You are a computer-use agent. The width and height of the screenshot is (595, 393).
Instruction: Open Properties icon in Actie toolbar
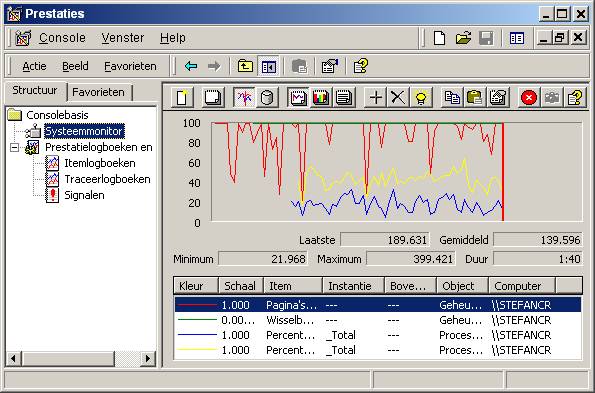point(329,66)
